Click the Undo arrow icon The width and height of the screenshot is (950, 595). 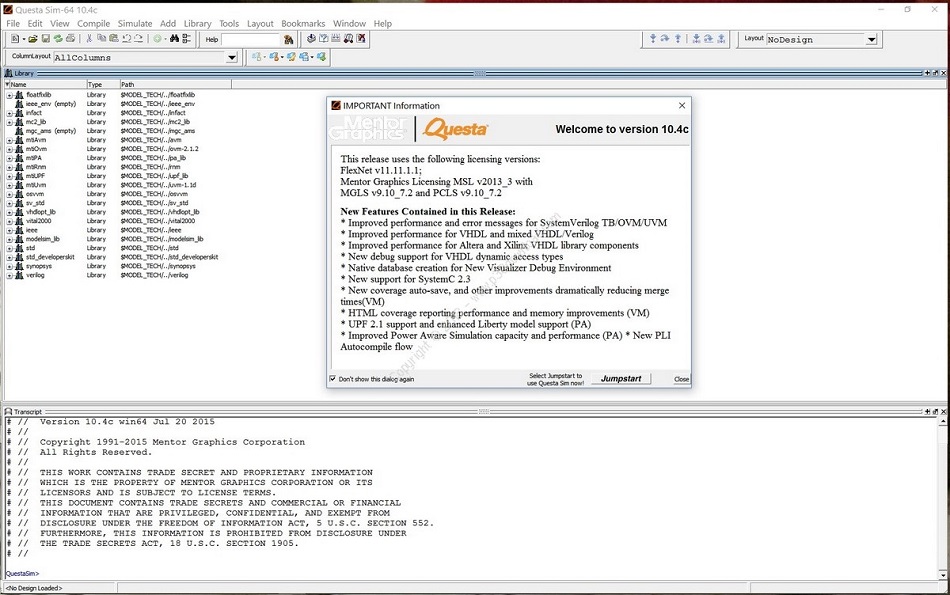126,39
